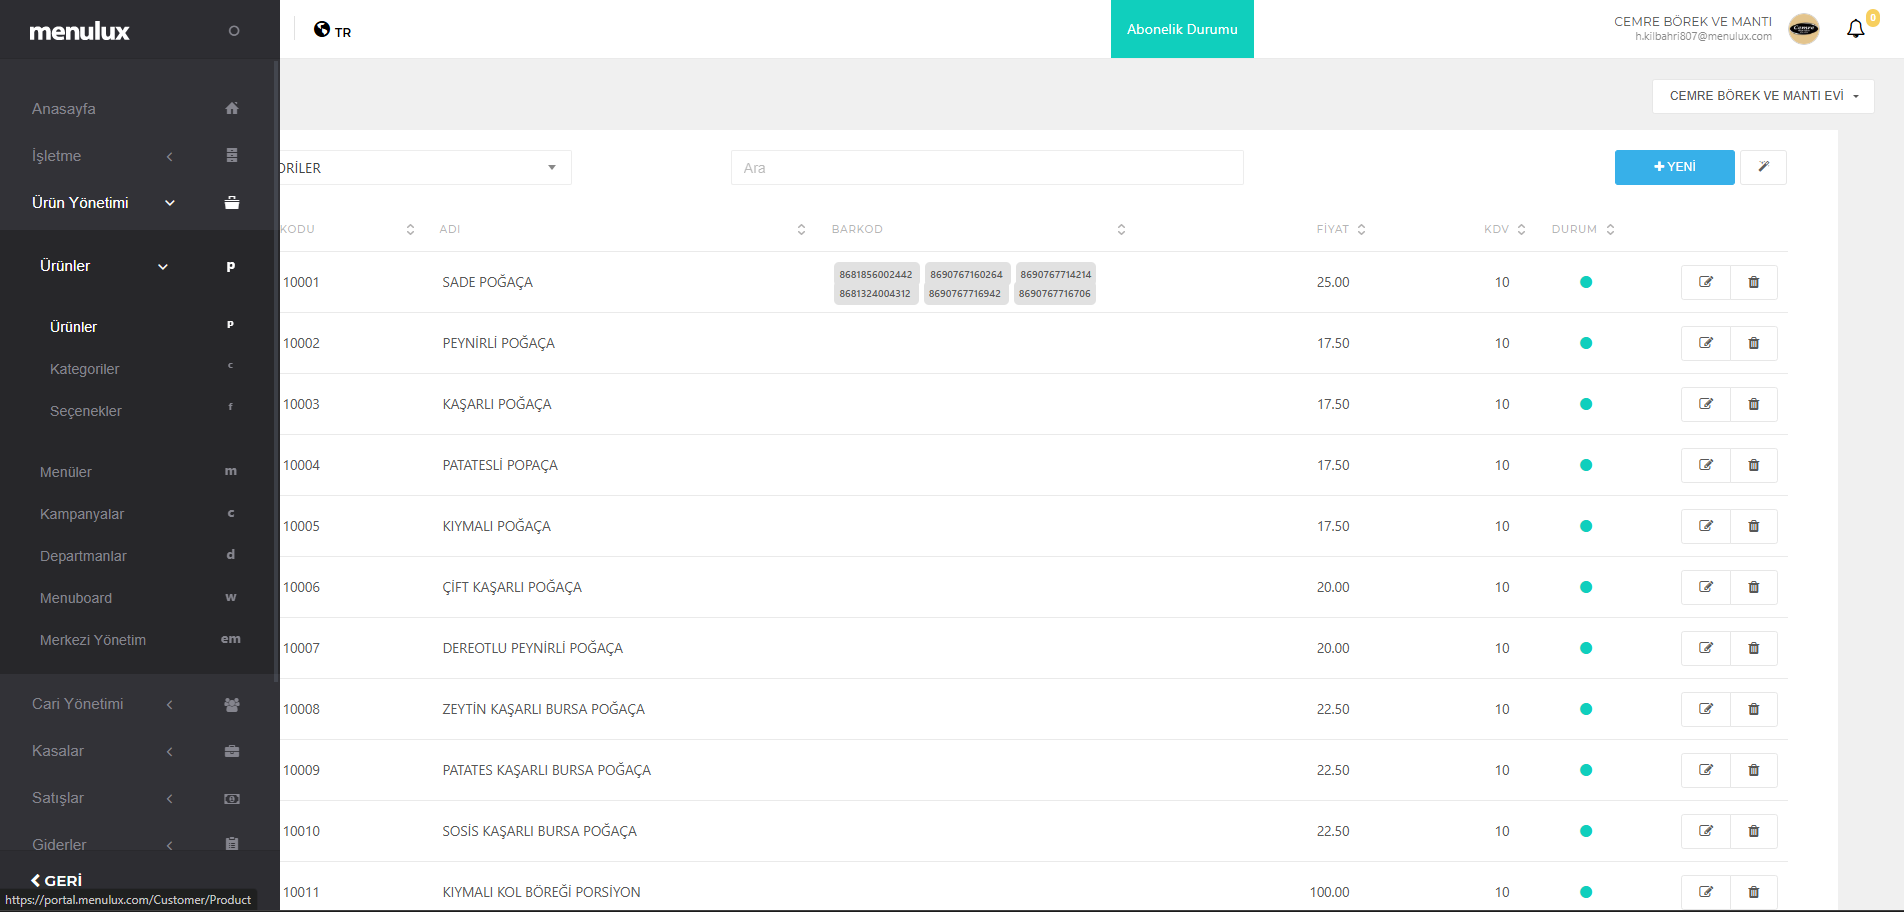Open Menuboard in the sidebar
This screenshot has height=912, width=1904.
(76, 598)
